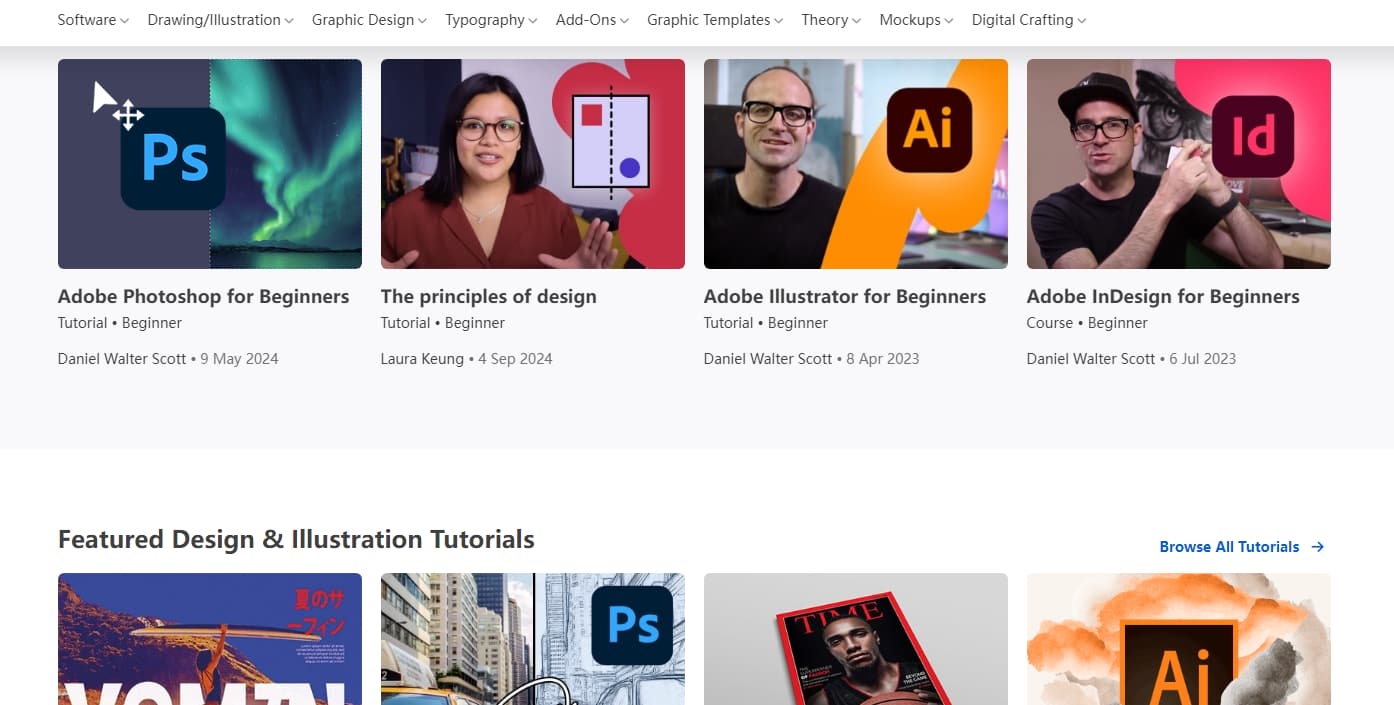Open the Laura Keung author link
Image resolution: width=1394 pixels, height=705 pixels.
click(422, 359)
